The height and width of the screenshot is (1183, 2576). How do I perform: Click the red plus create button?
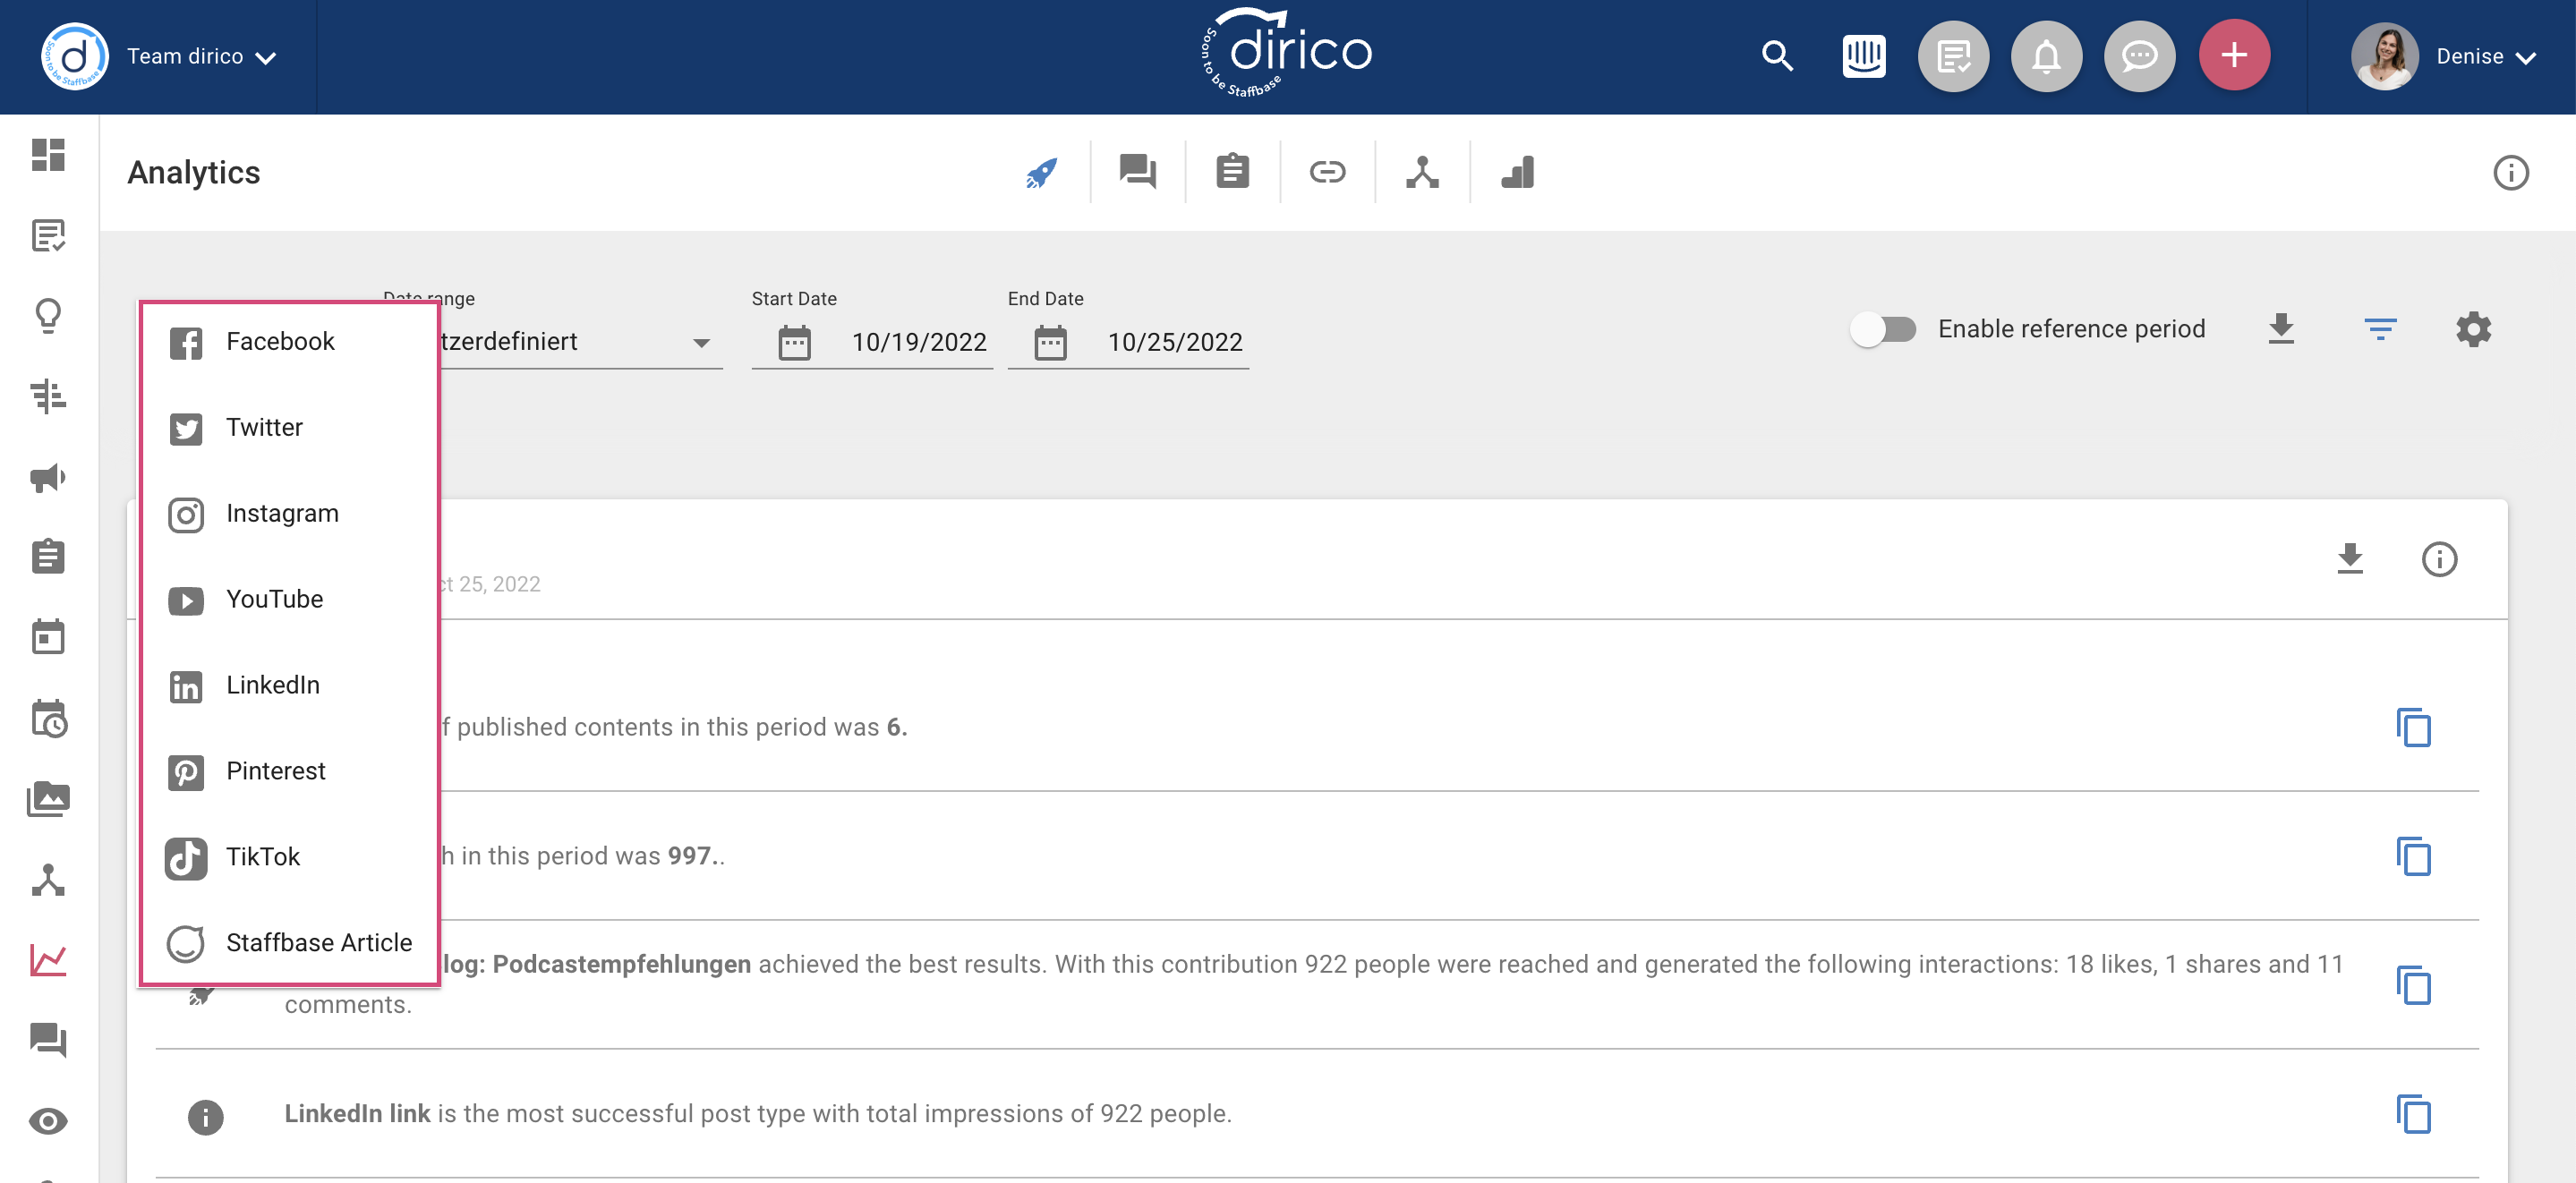point(2234,56)
